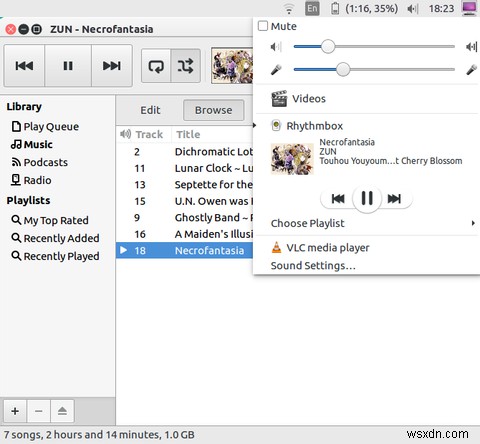
Task: Click the 18:23 clock in top panel
Action: 441,8
